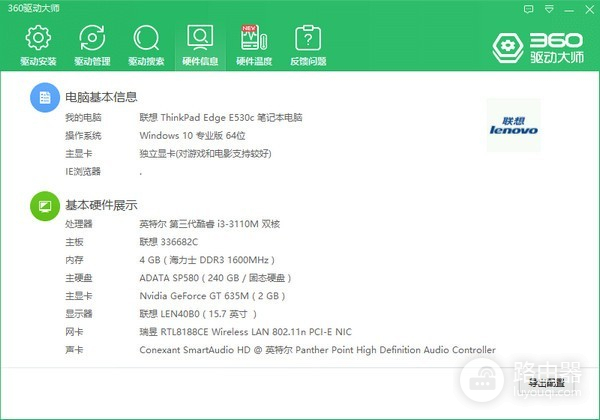
Task: Click the green 基本硬件展示 monitor icon
Action: point(45,206)
